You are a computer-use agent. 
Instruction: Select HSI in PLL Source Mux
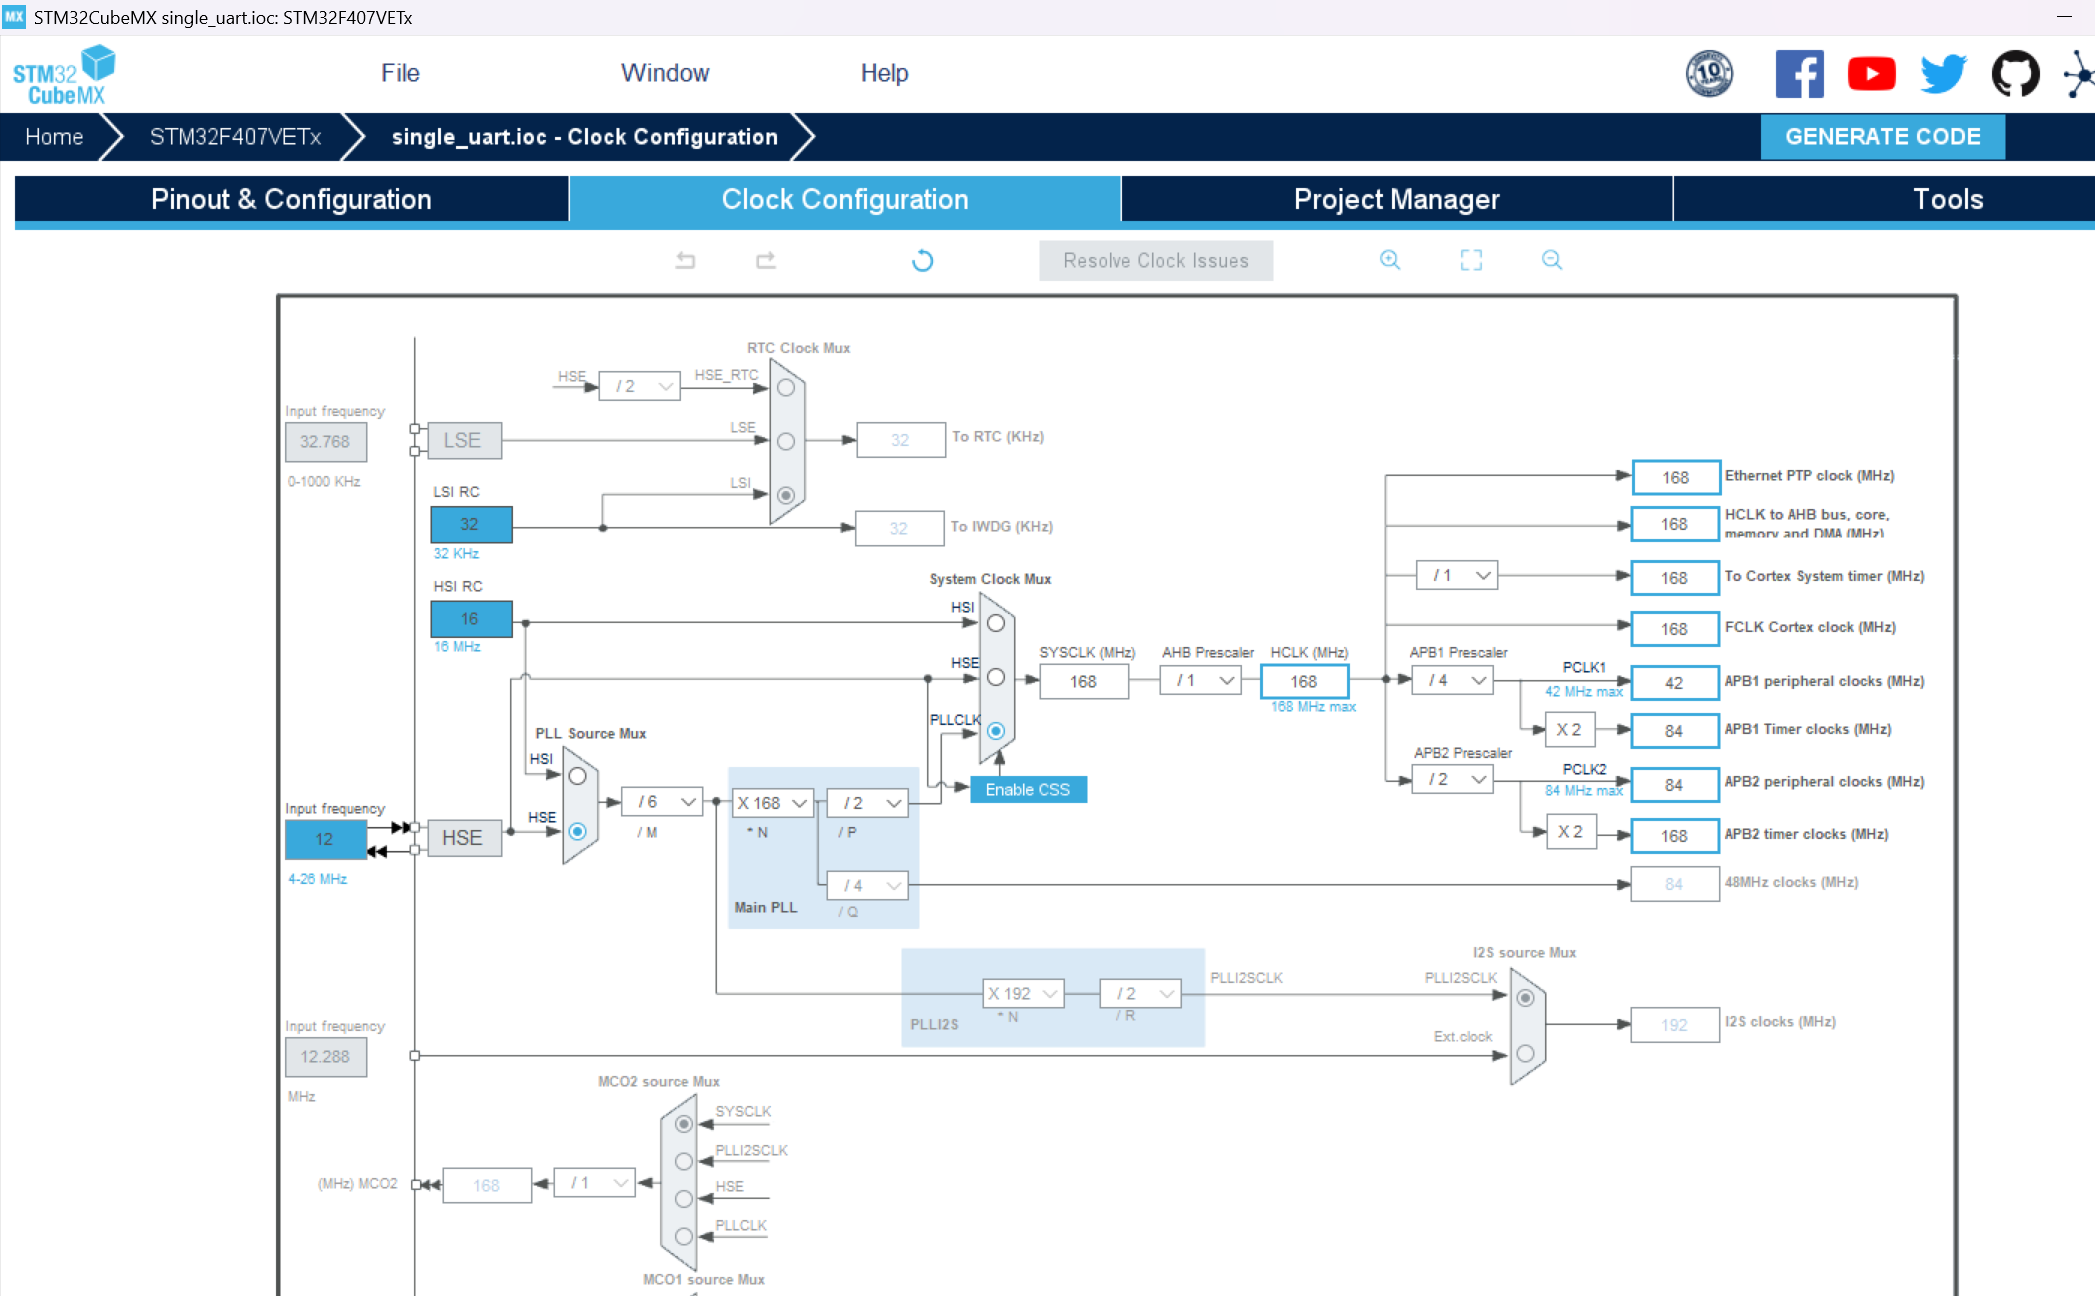click(x=577, y=776)
